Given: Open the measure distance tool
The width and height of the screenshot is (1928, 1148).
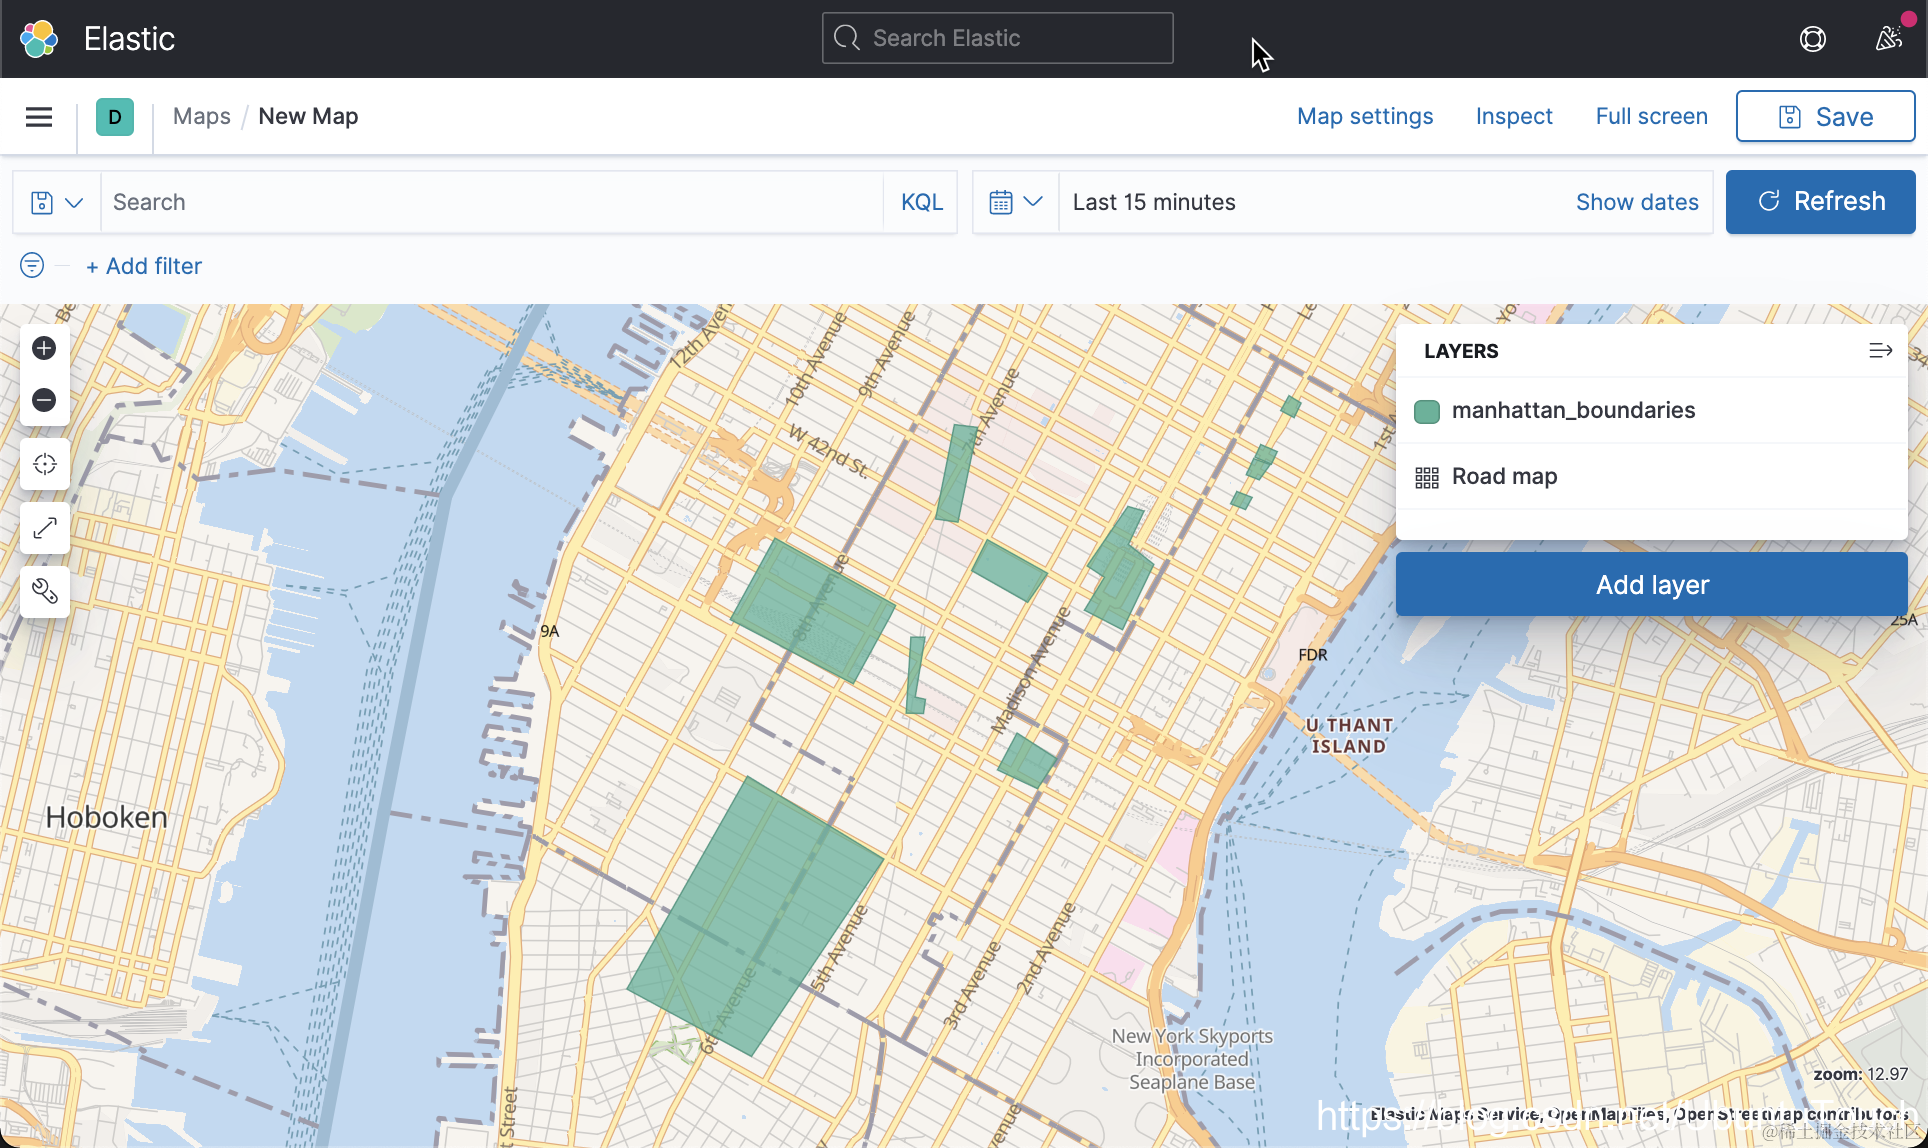Looking at the screenshot, I should (44, 528).
